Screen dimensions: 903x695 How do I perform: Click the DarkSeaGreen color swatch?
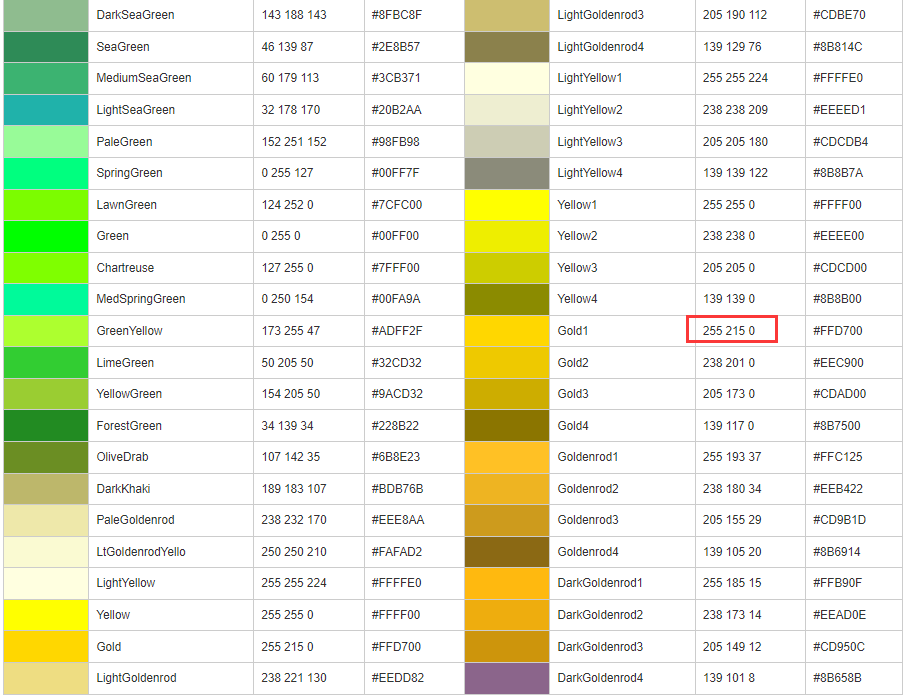pyautogui.click(x=46, y=15)
